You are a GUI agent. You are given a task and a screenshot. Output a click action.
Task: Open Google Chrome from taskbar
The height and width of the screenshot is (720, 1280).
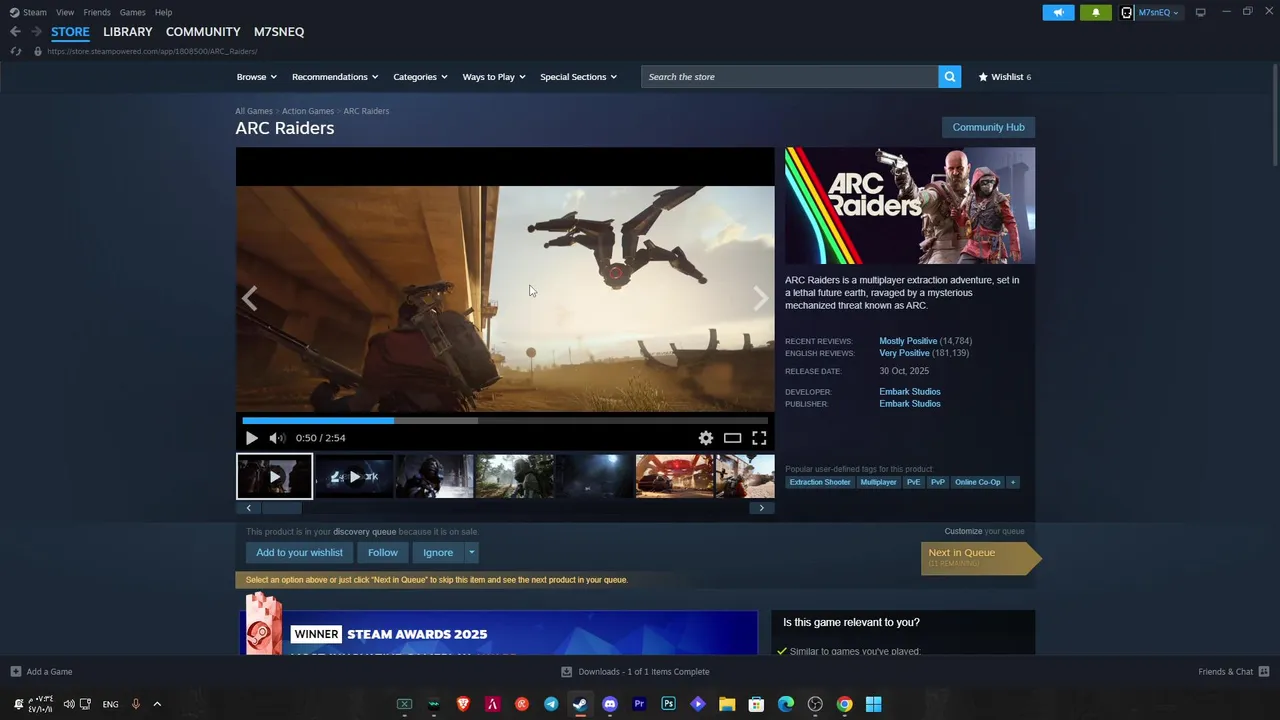coord(844,704)
